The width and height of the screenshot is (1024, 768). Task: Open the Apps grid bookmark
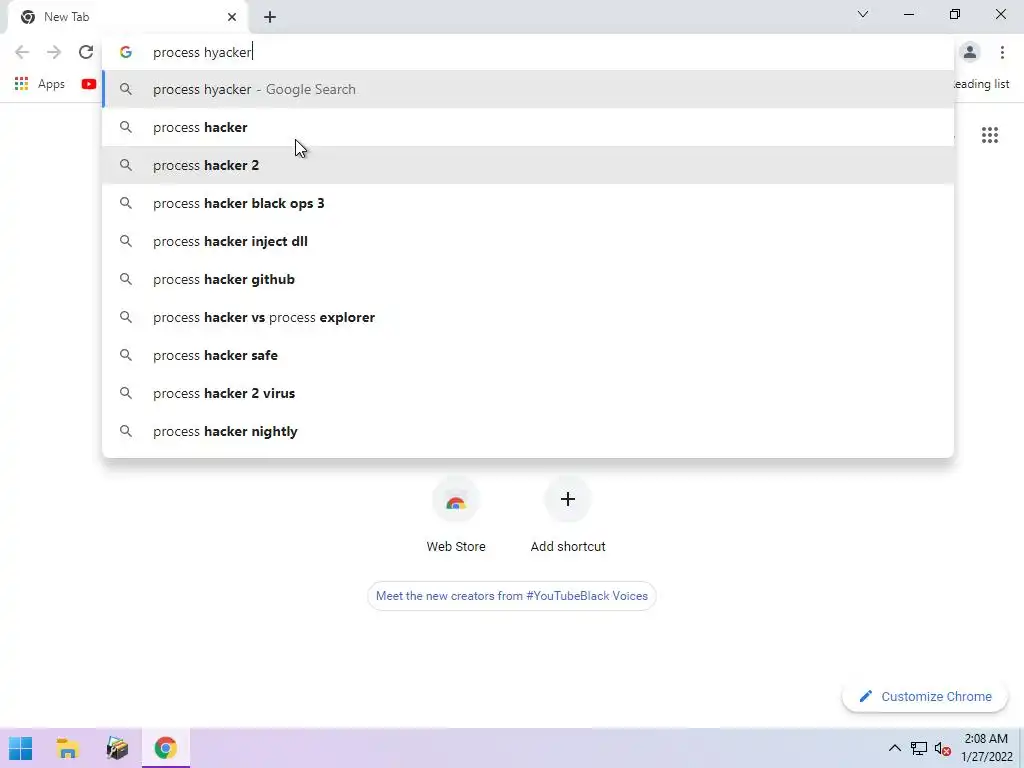[x=39, y=84]
